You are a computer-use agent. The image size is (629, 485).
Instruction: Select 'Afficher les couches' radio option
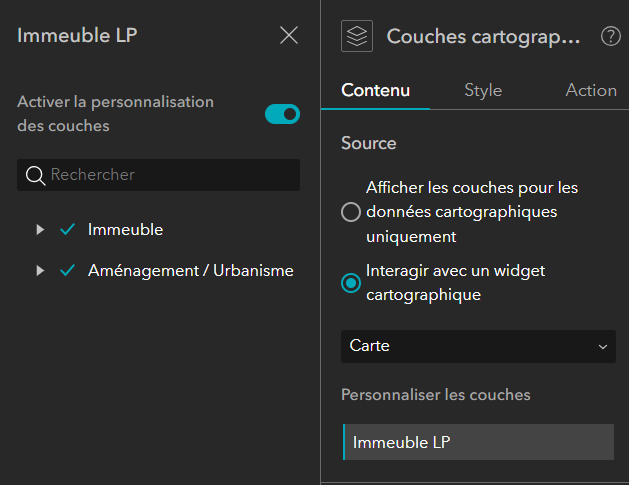tap(351, 212)
